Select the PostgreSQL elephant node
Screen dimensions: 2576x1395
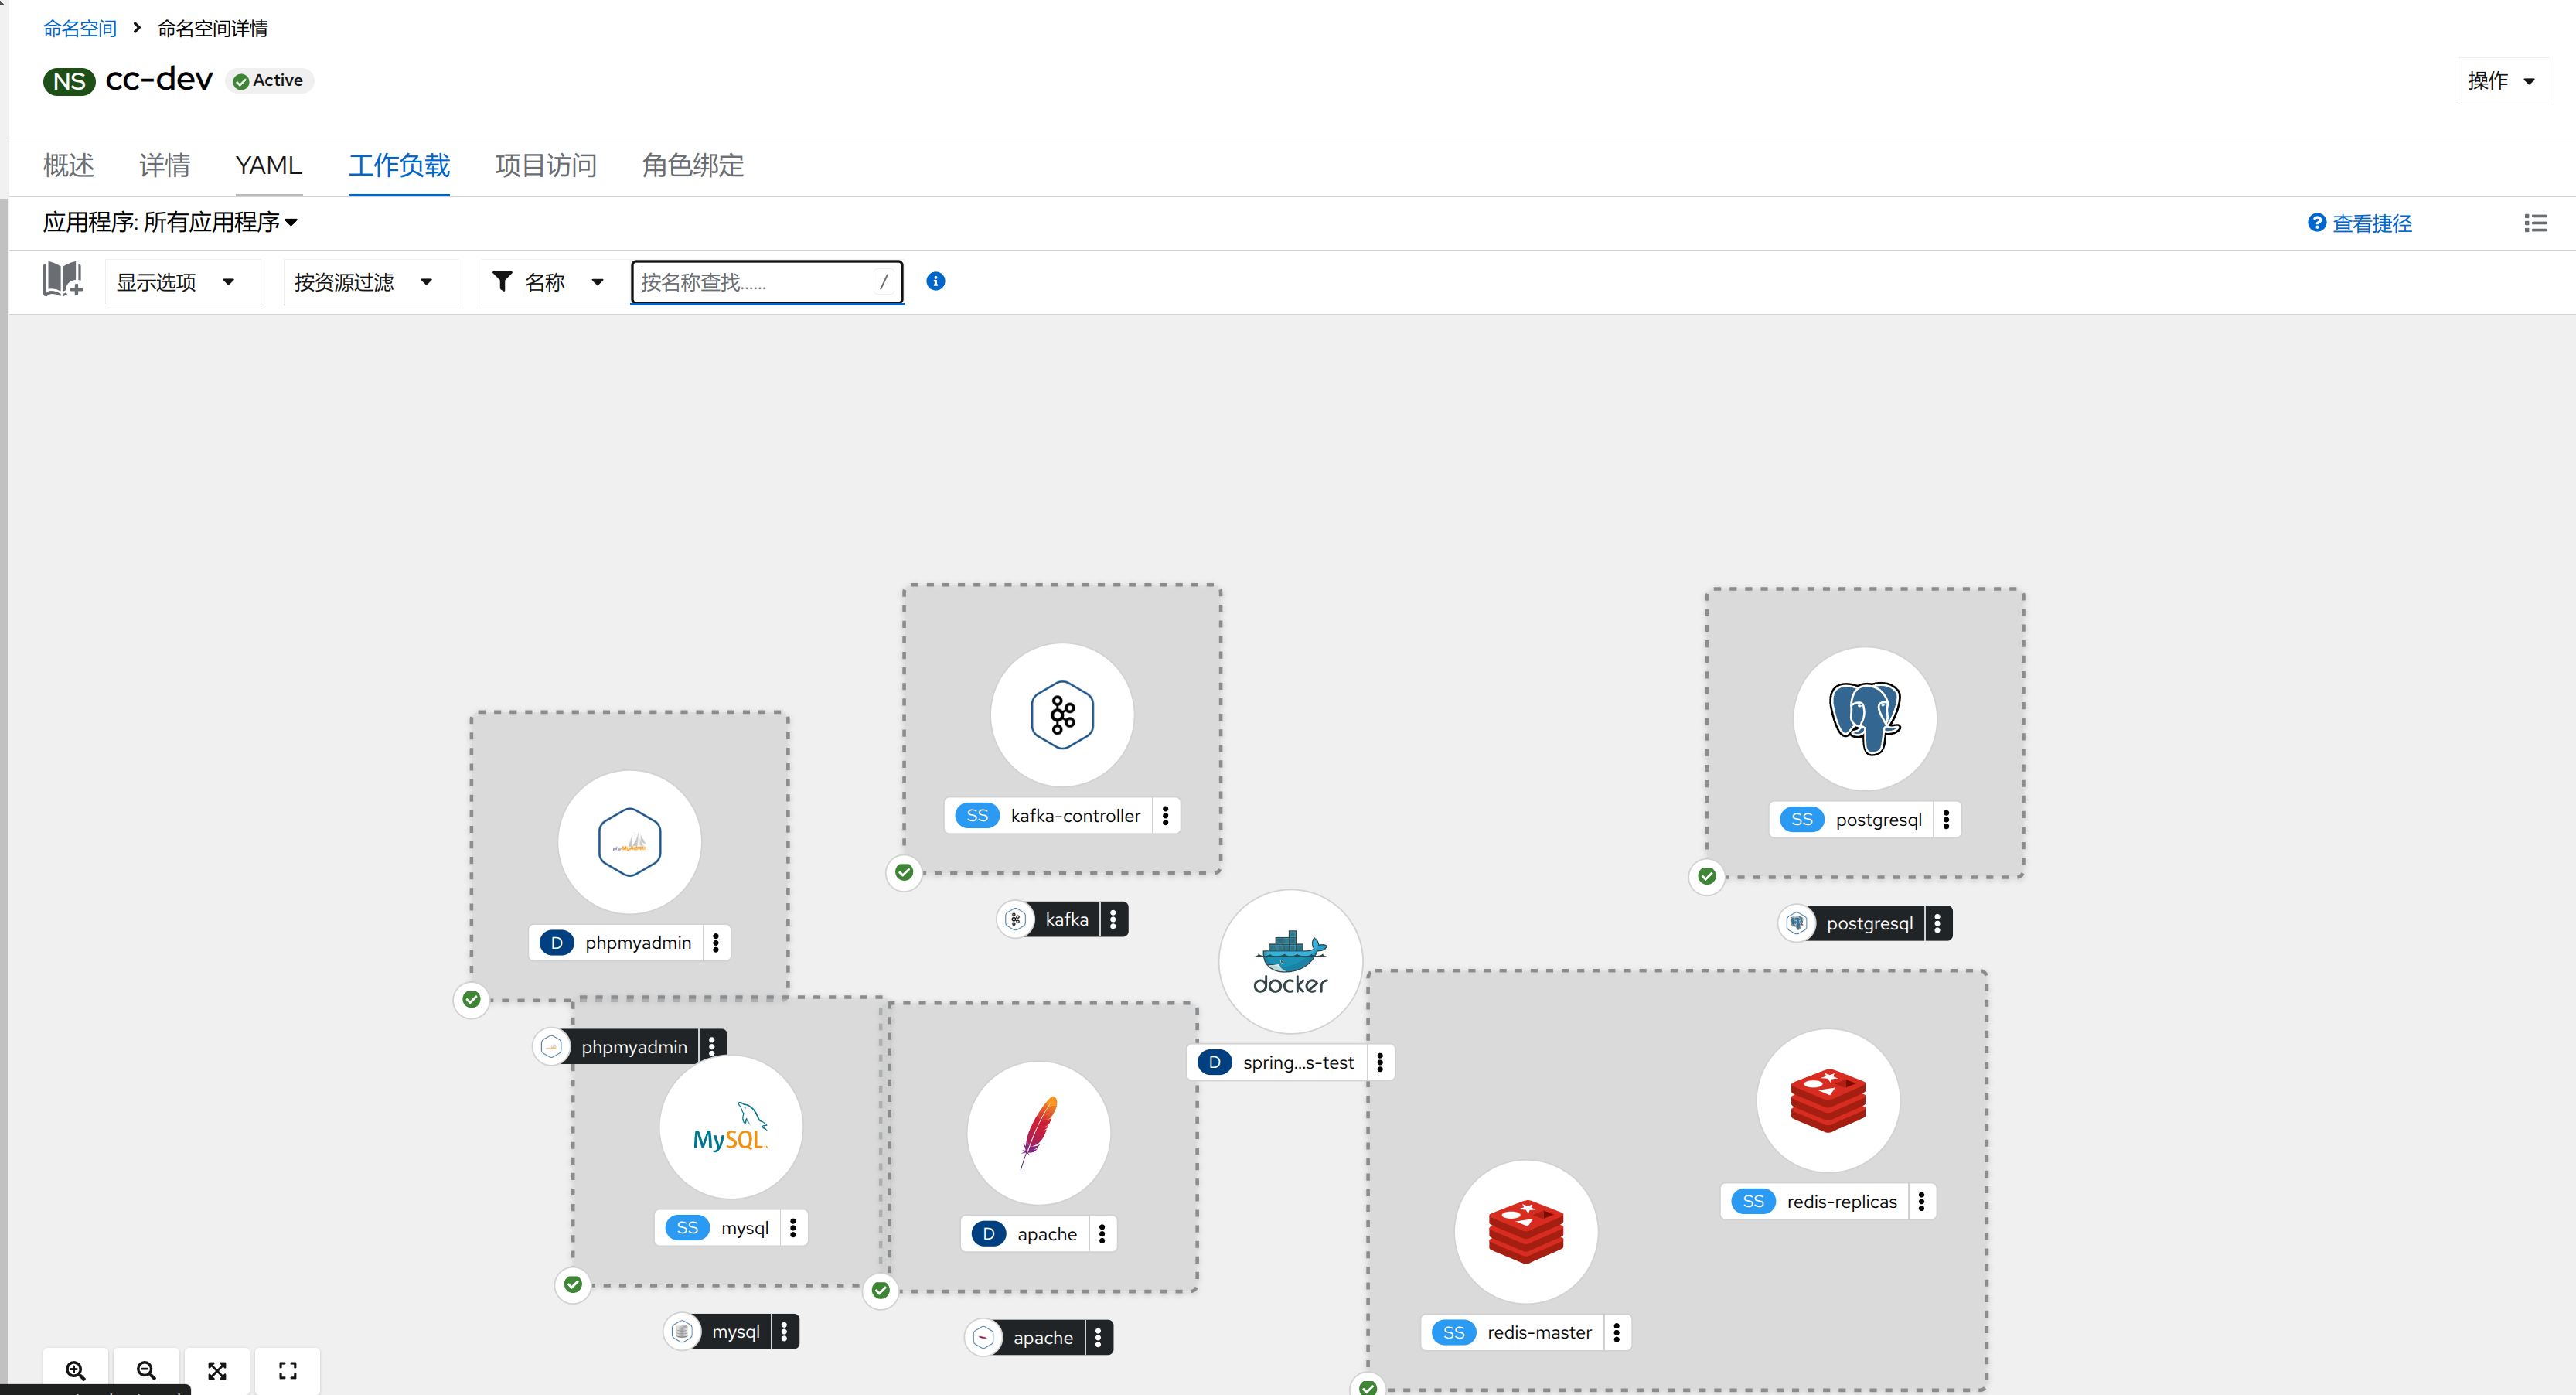[x=1864, y=718]
